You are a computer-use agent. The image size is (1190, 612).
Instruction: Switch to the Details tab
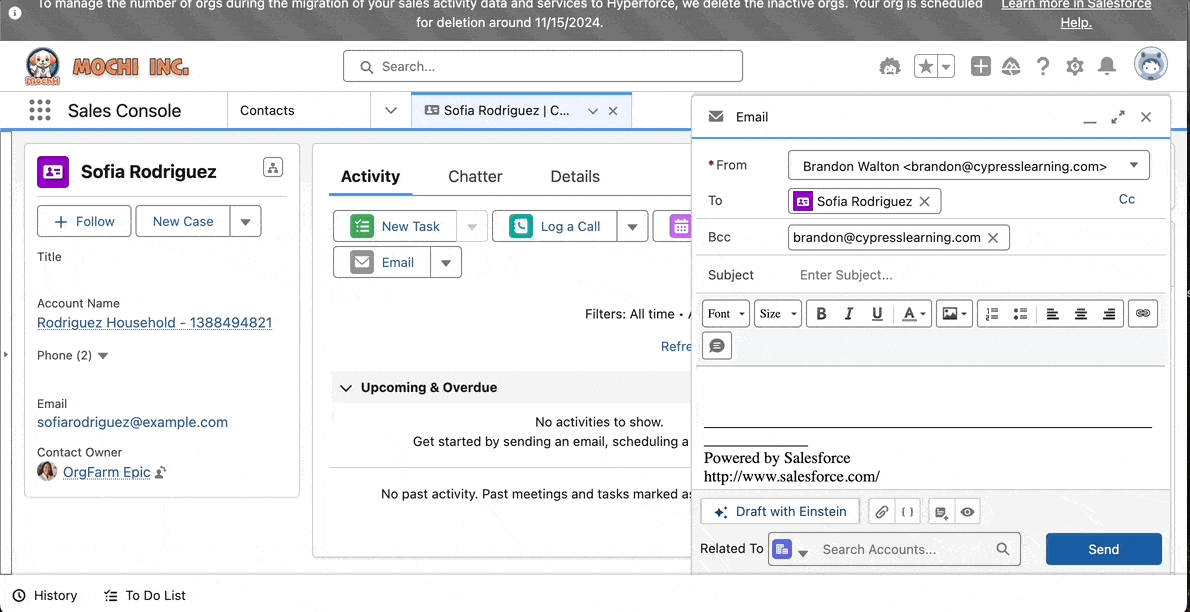tap(575, 176)
